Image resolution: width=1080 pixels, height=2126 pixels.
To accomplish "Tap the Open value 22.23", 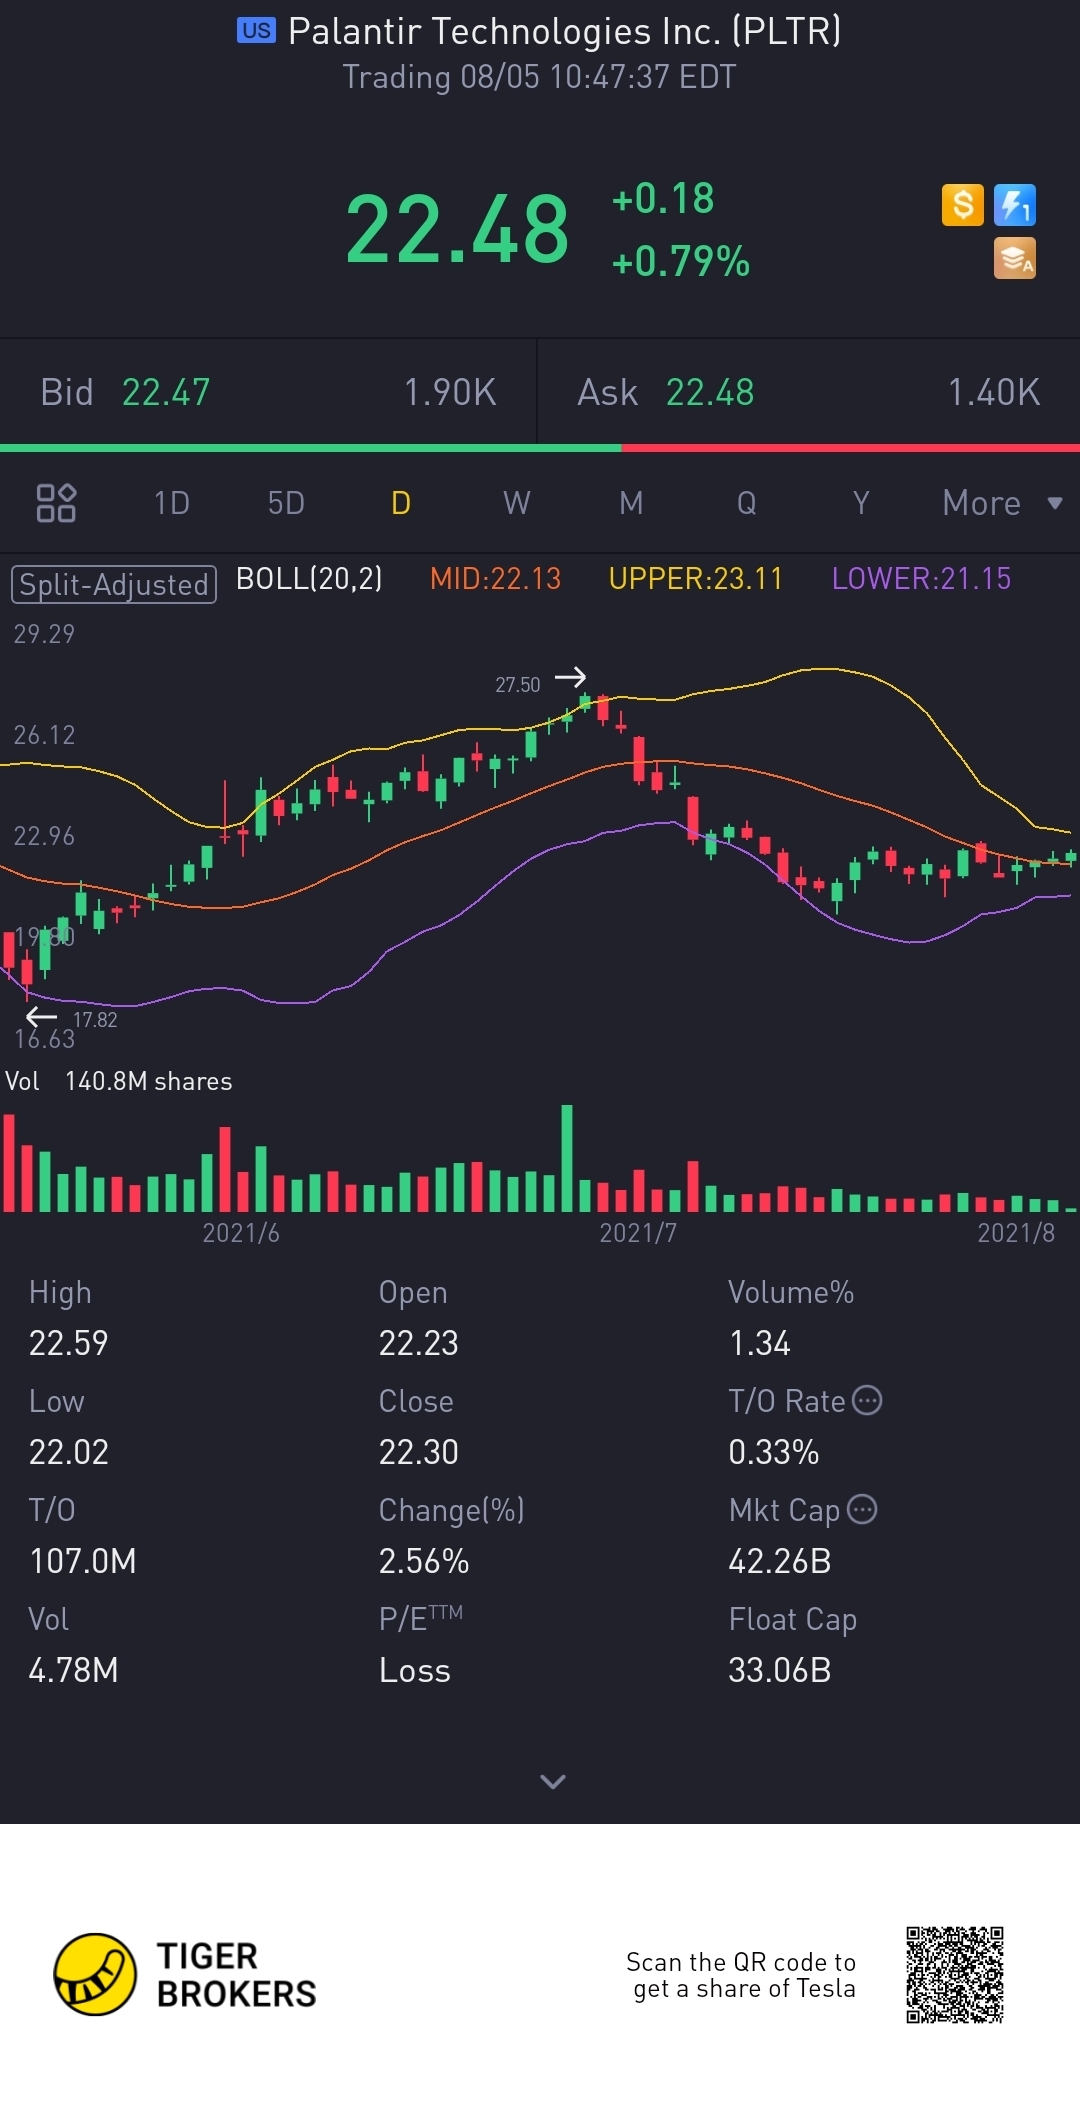I will point(418,1343).
